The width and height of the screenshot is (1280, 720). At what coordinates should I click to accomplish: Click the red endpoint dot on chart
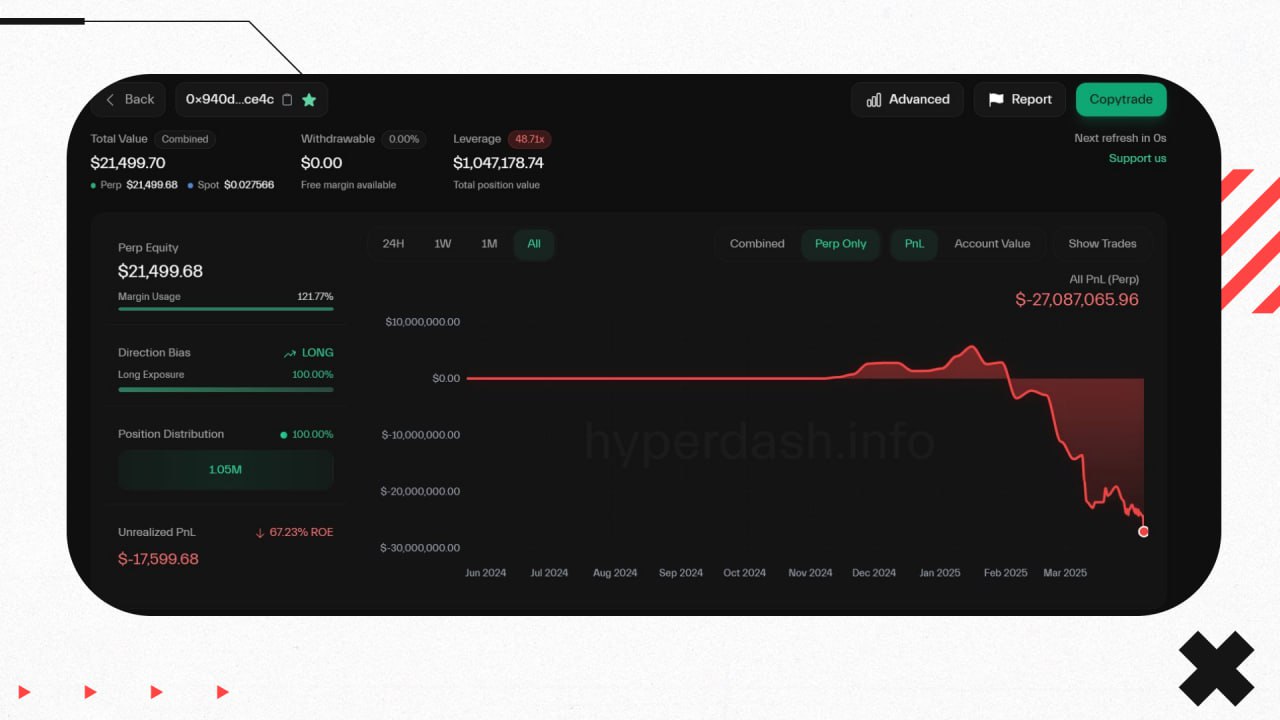tap(1143, 532)
